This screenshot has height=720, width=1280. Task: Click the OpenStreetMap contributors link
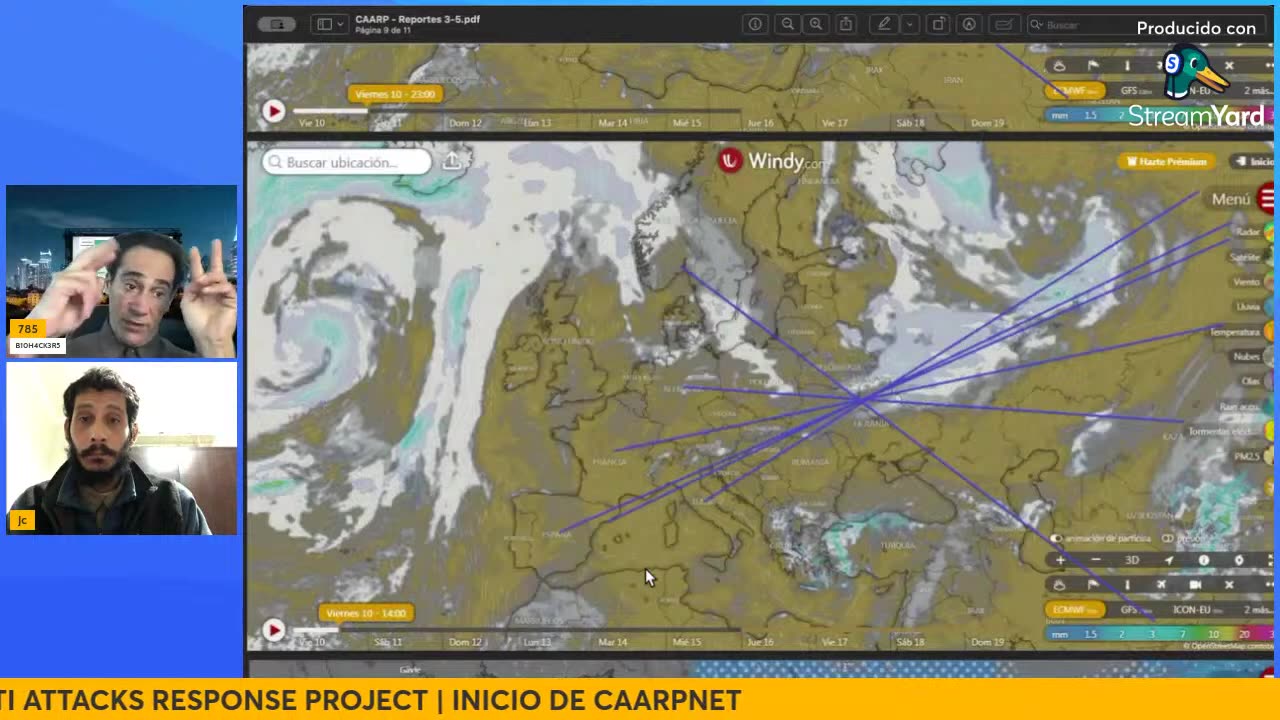1229,646
